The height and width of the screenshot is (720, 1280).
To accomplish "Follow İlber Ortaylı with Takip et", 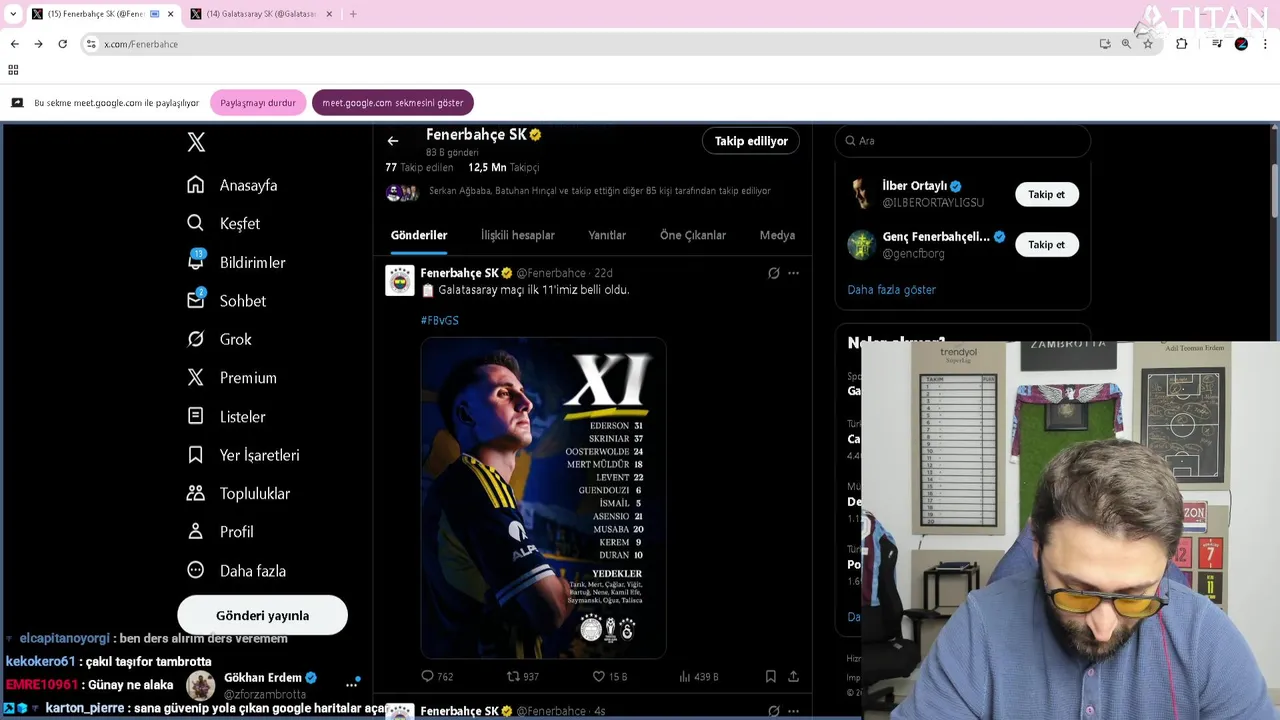I will (1047, 194).
